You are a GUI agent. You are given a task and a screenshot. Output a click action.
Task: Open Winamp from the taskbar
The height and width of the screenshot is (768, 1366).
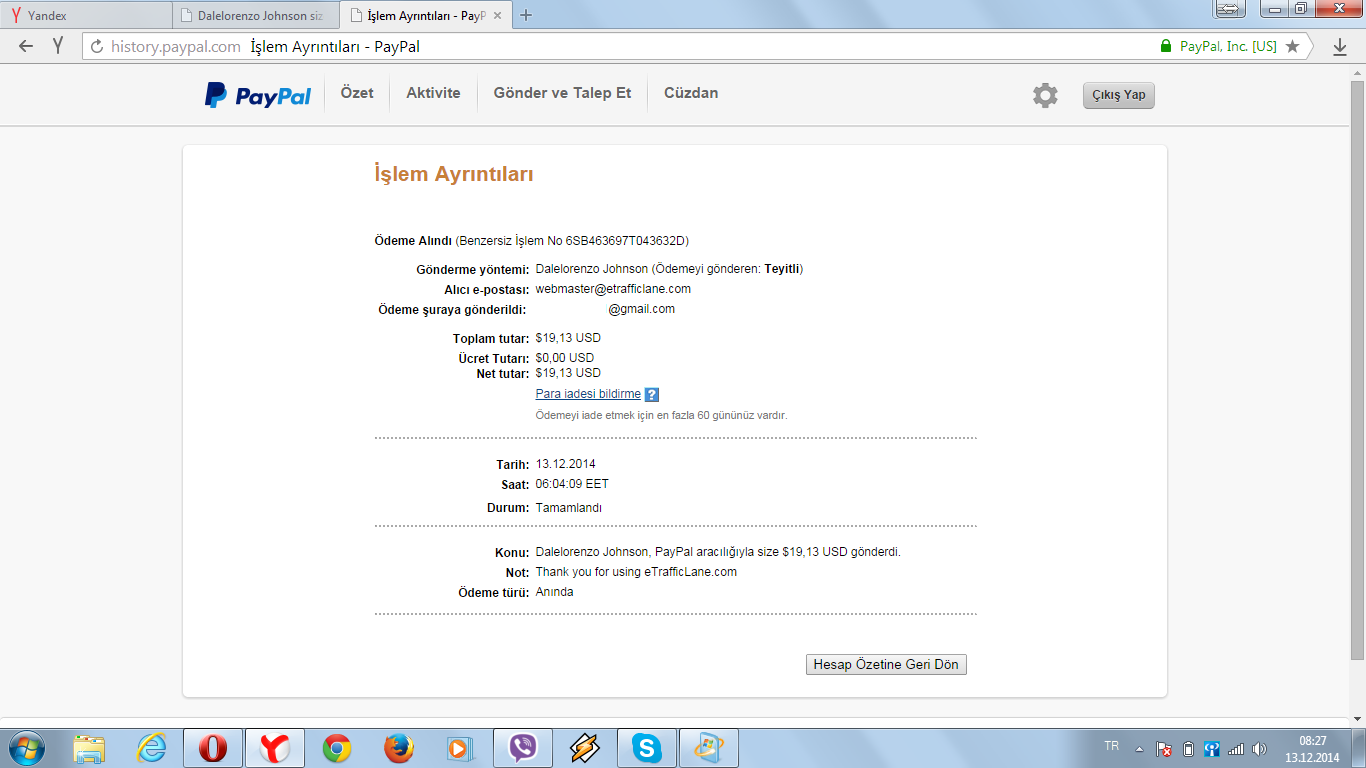pos(585,748)
